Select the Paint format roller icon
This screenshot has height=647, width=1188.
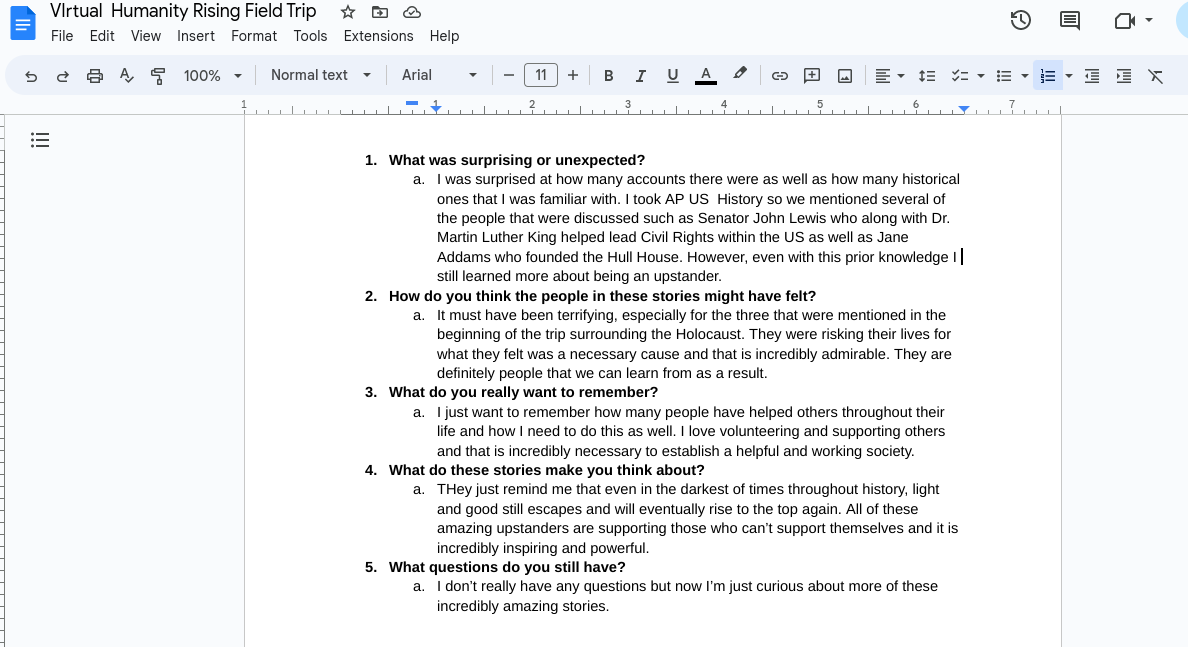click(x=158, y=76)
